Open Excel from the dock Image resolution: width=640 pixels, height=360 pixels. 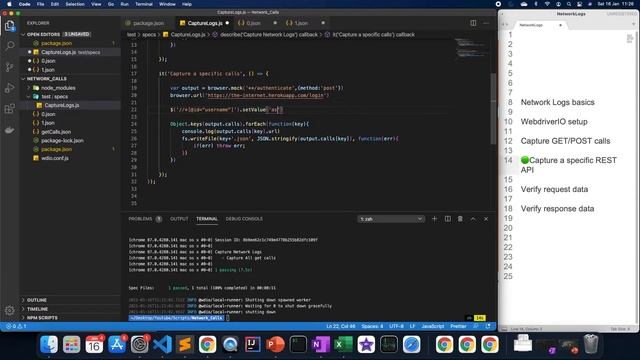tap(343, 344)
